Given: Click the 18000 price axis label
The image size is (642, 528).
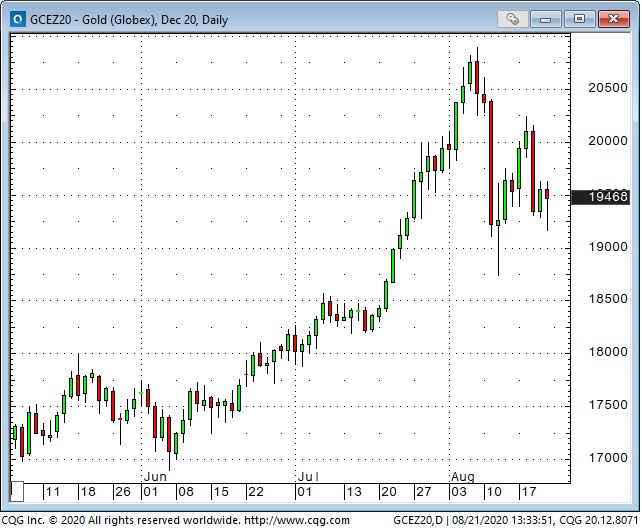Looking at the screenshot, I should pyautogui.click(x=608, y=352).
